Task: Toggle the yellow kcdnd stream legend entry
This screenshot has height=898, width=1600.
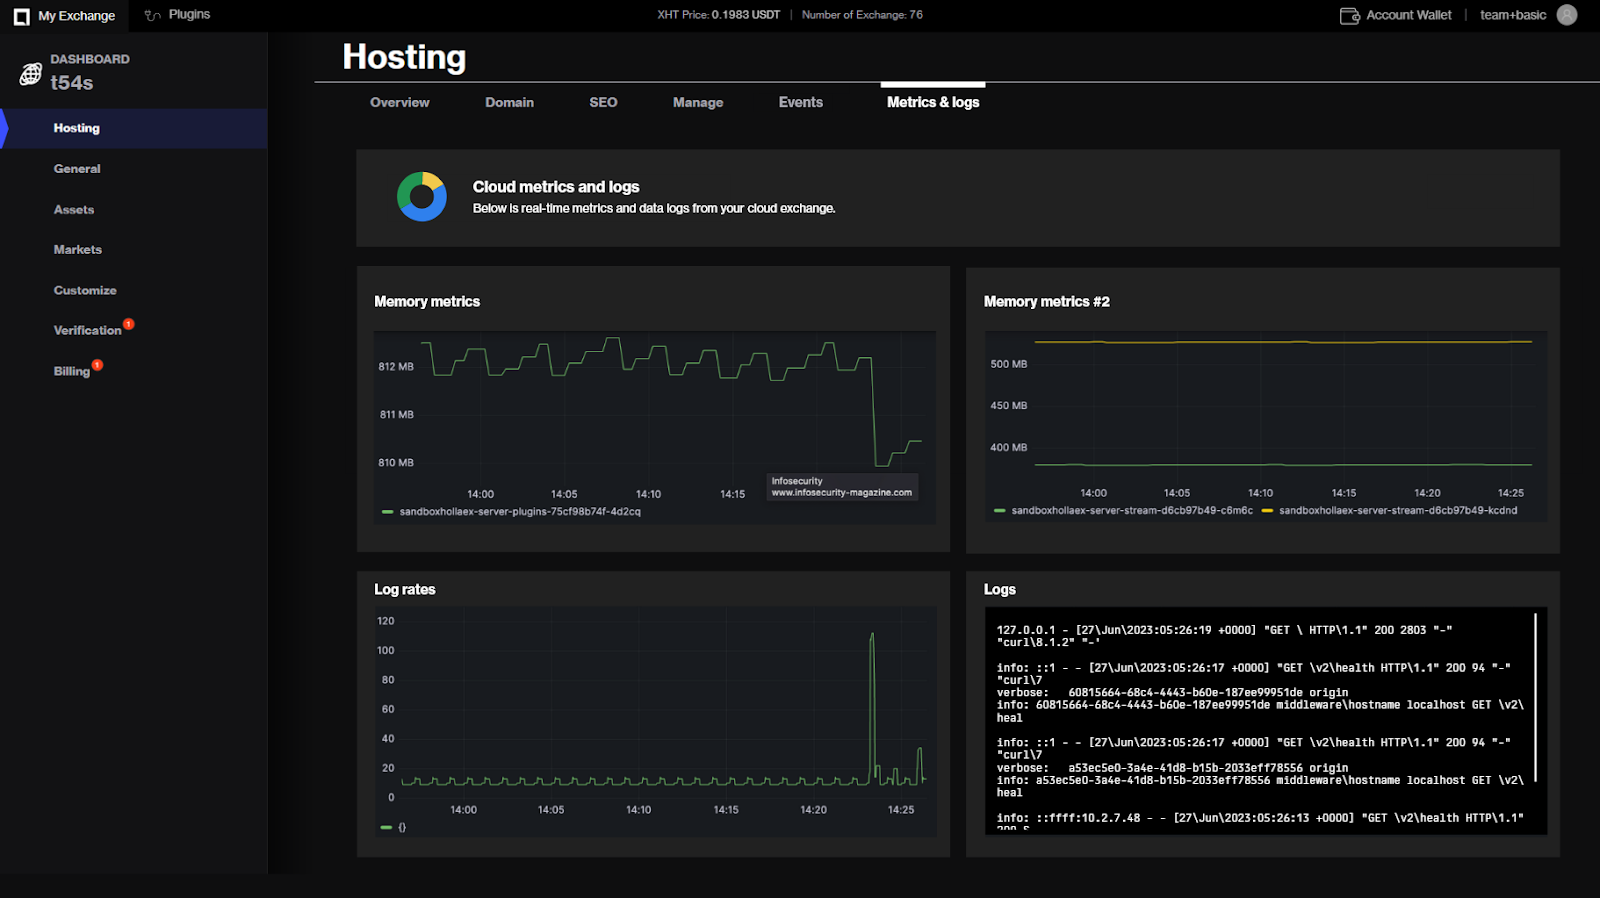Action: coord(1397,511)
